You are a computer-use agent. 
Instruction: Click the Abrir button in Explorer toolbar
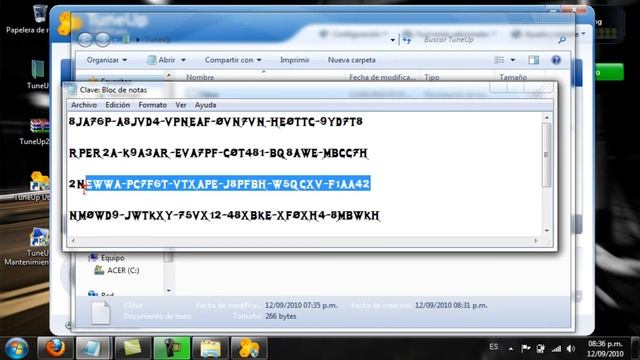click(162, 60)
